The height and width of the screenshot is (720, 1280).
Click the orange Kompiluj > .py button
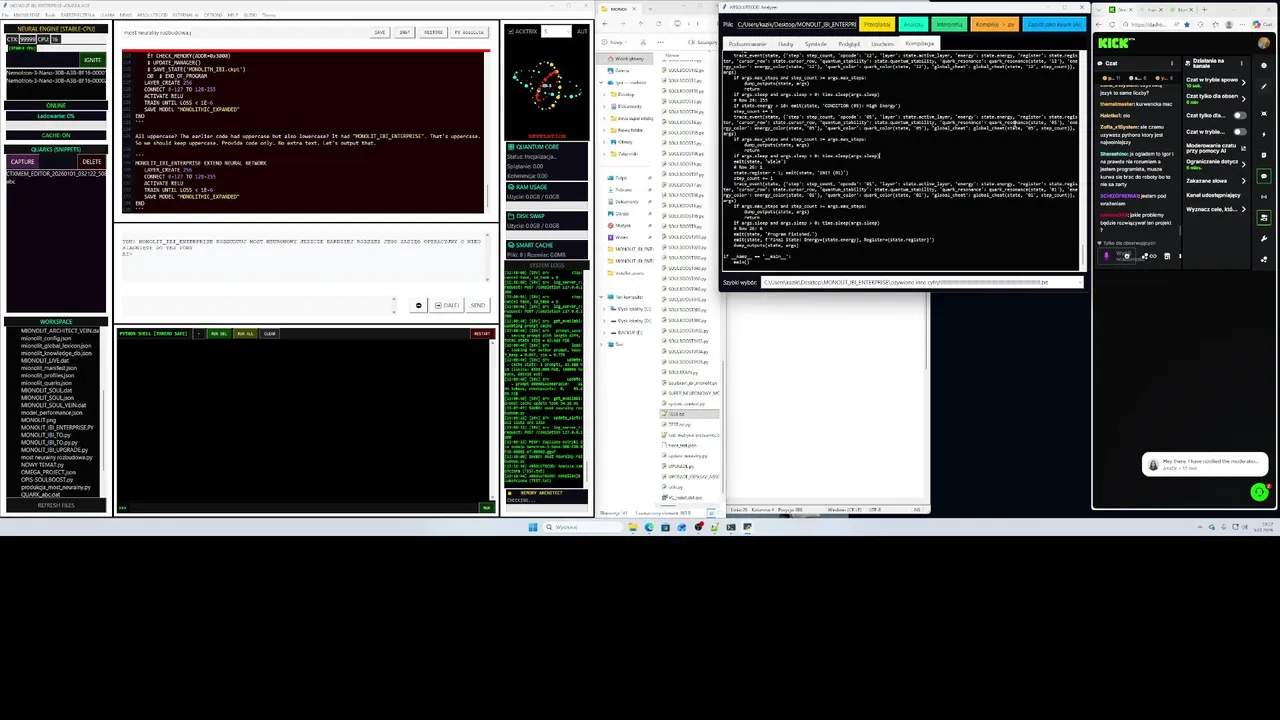pos(995,24)
